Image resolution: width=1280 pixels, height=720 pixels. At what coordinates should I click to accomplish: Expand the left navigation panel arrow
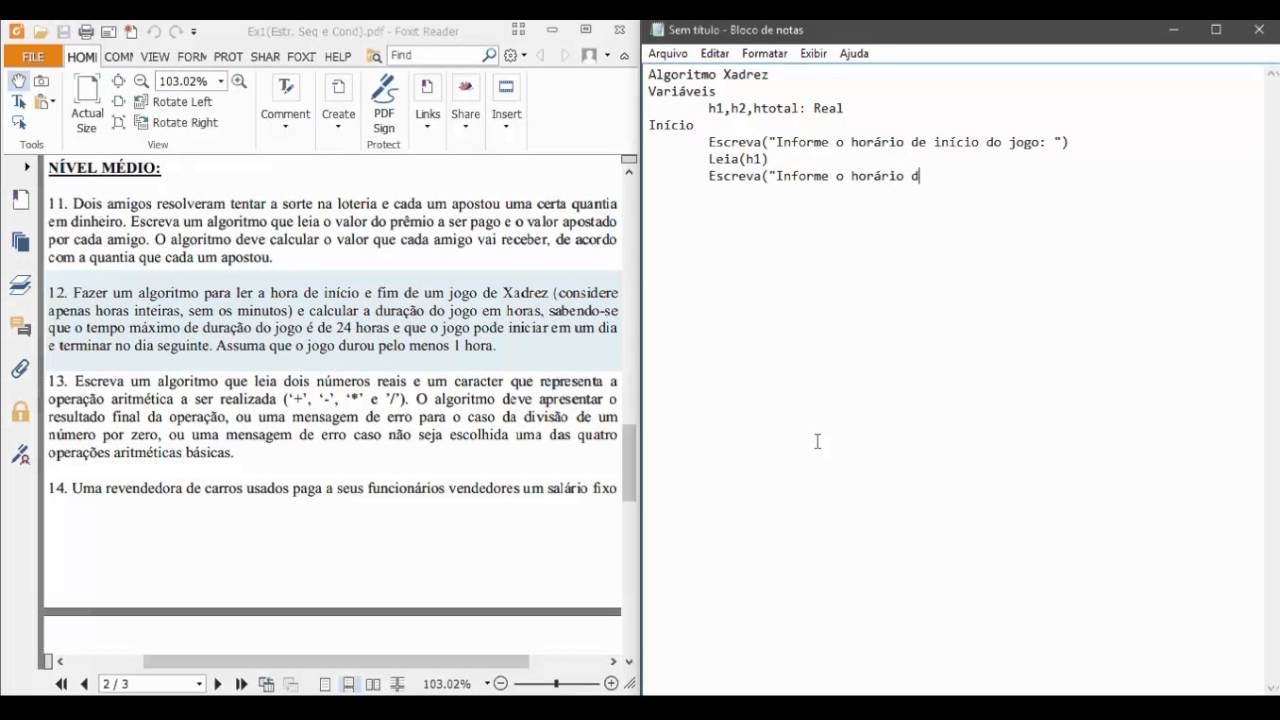pos(27,167)
